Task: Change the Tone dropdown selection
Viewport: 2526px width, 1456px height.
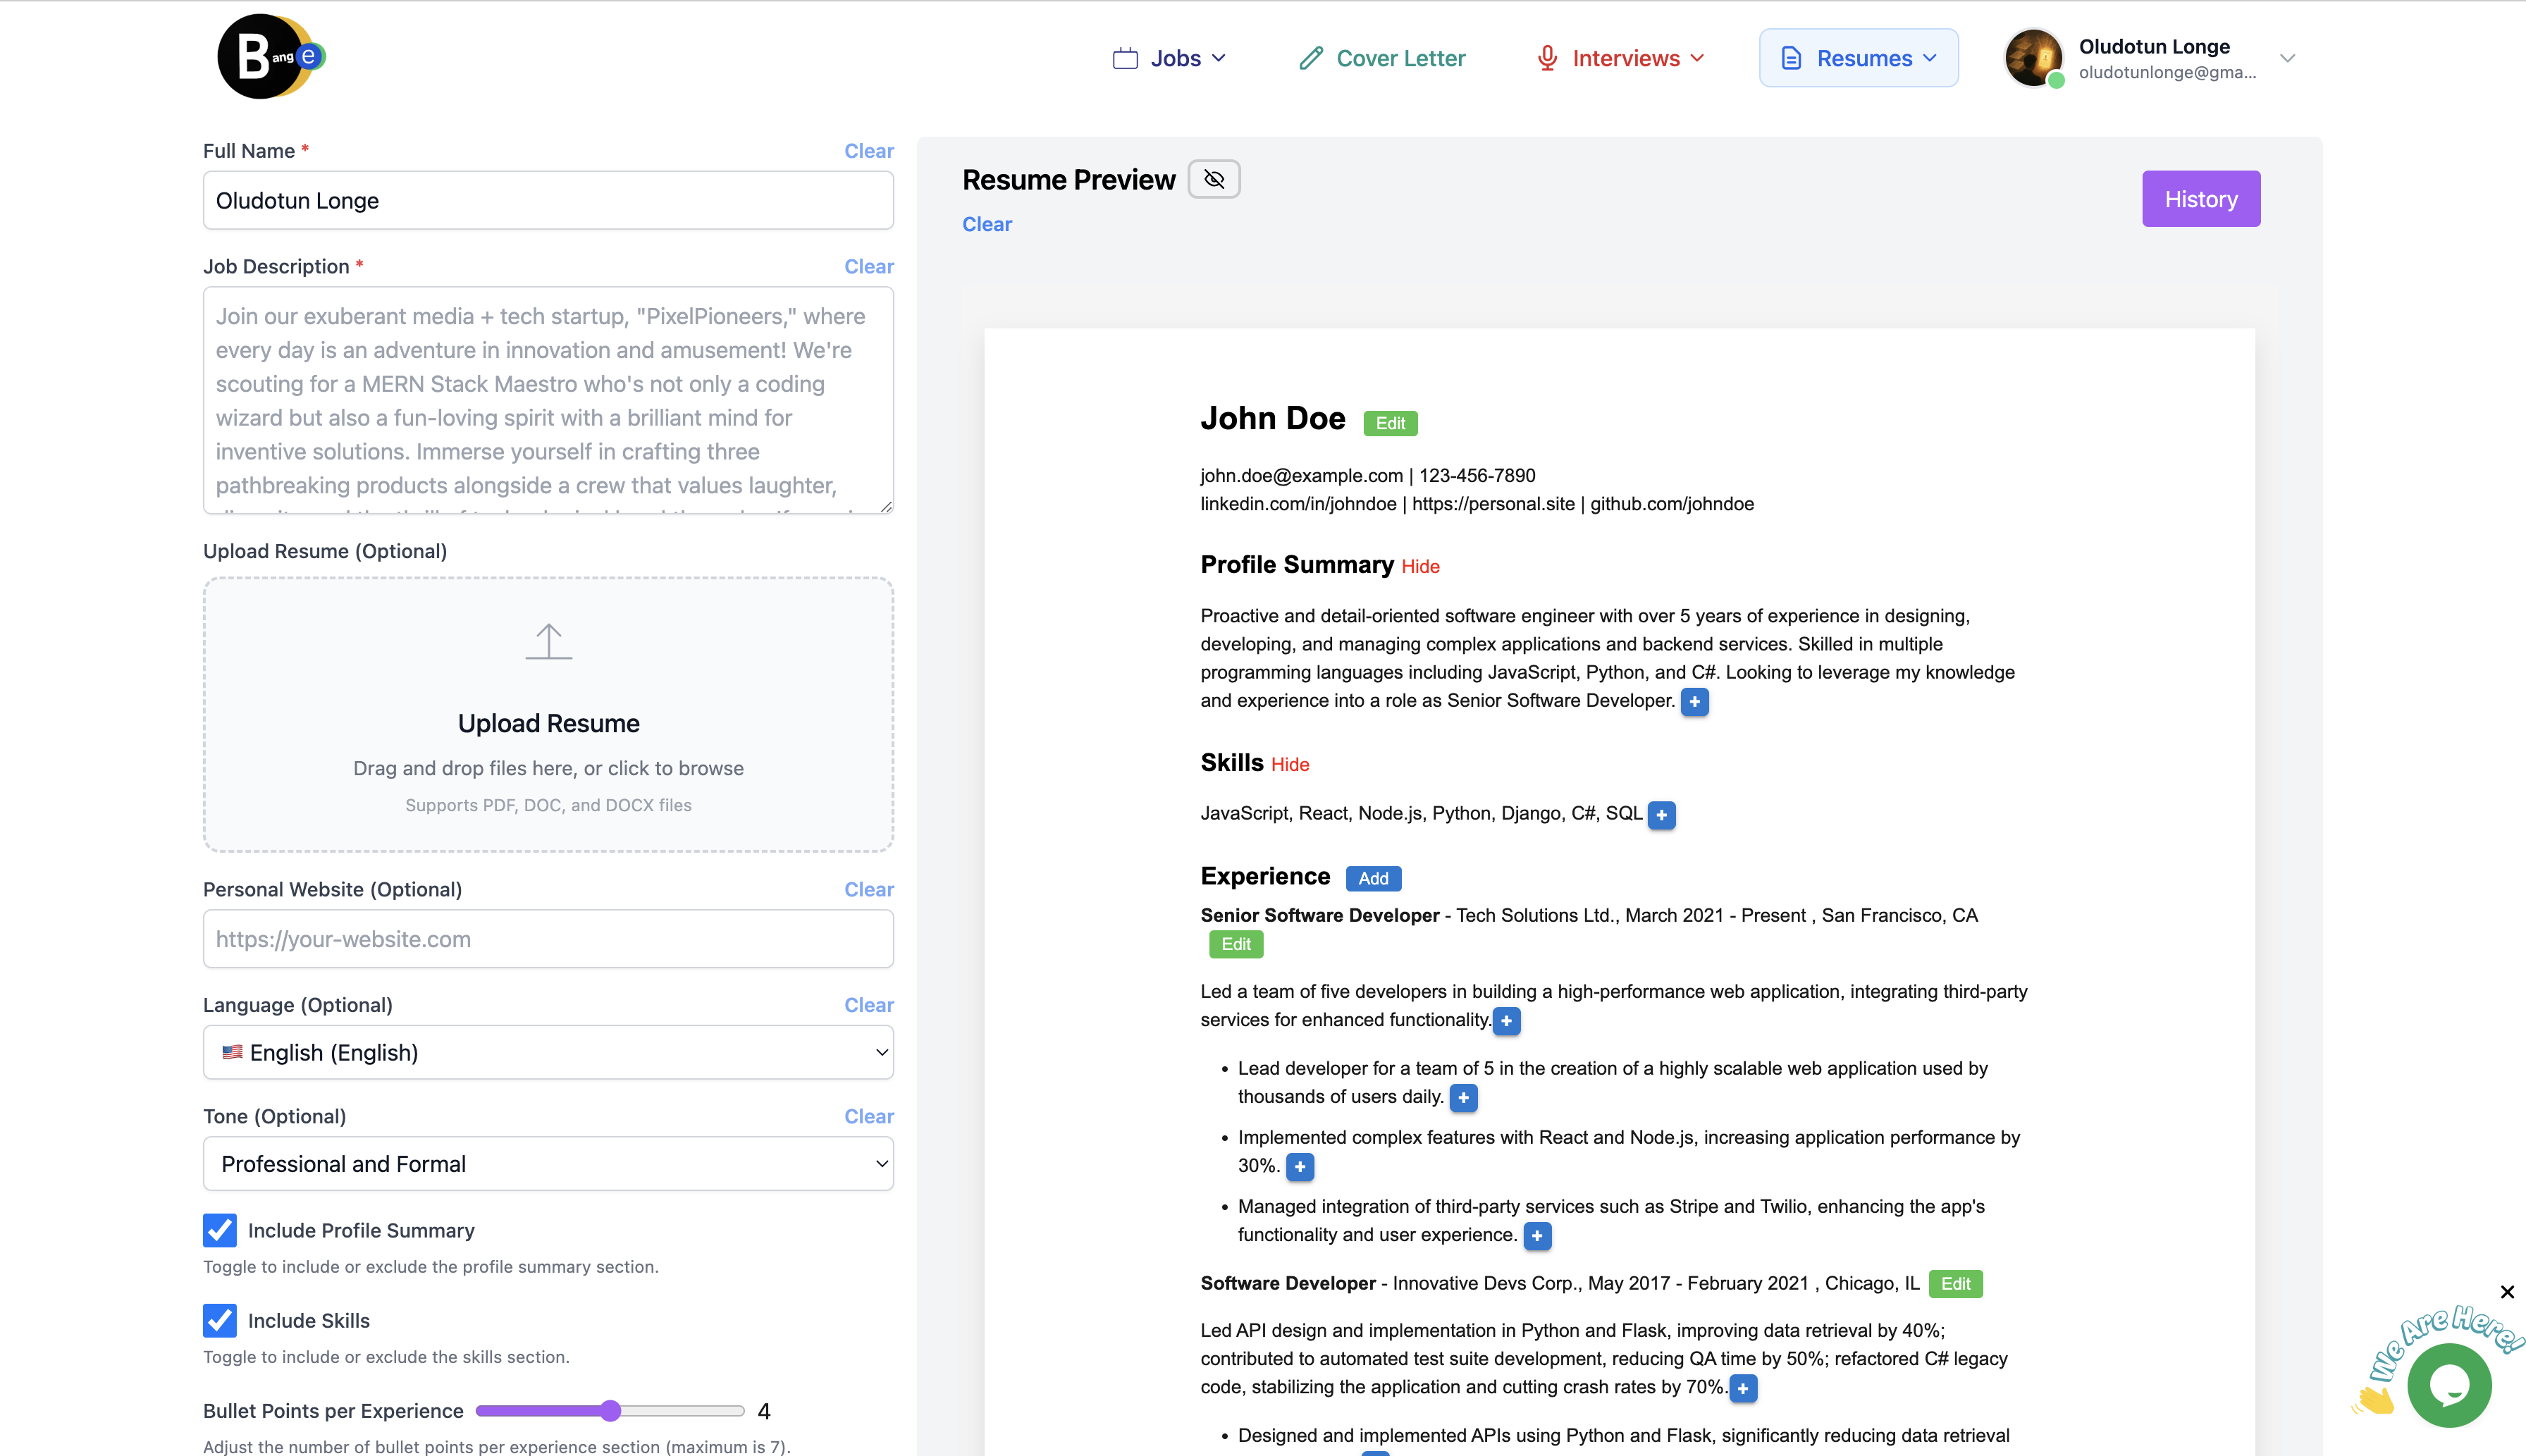Action: tap(547, 1163)
